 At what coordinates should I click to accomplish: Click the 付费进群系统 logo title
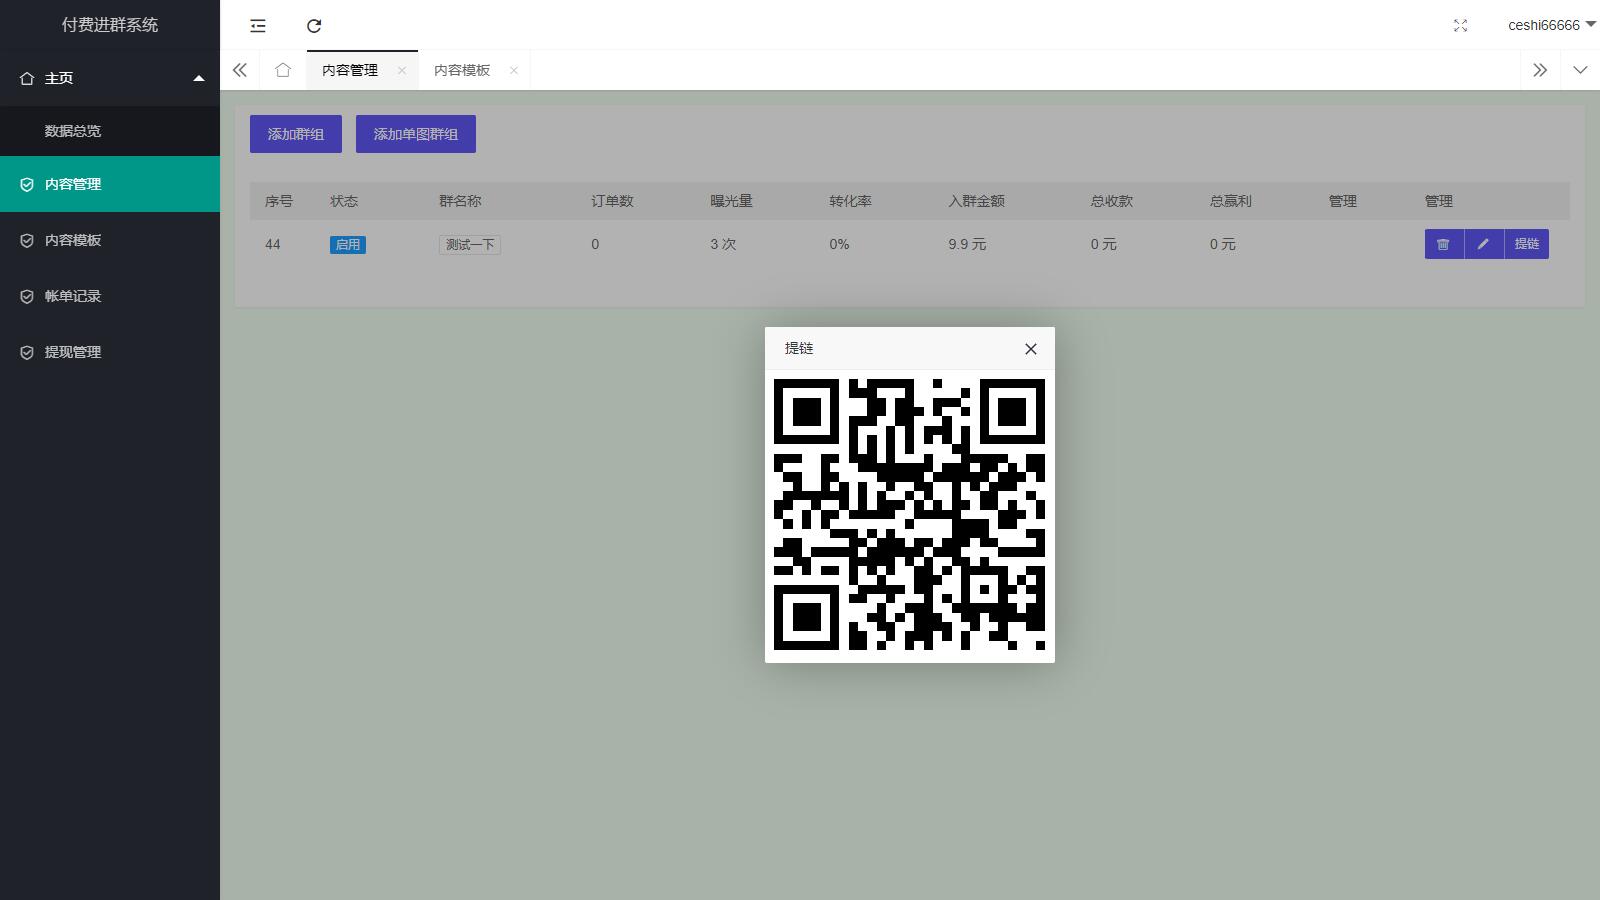110,25
